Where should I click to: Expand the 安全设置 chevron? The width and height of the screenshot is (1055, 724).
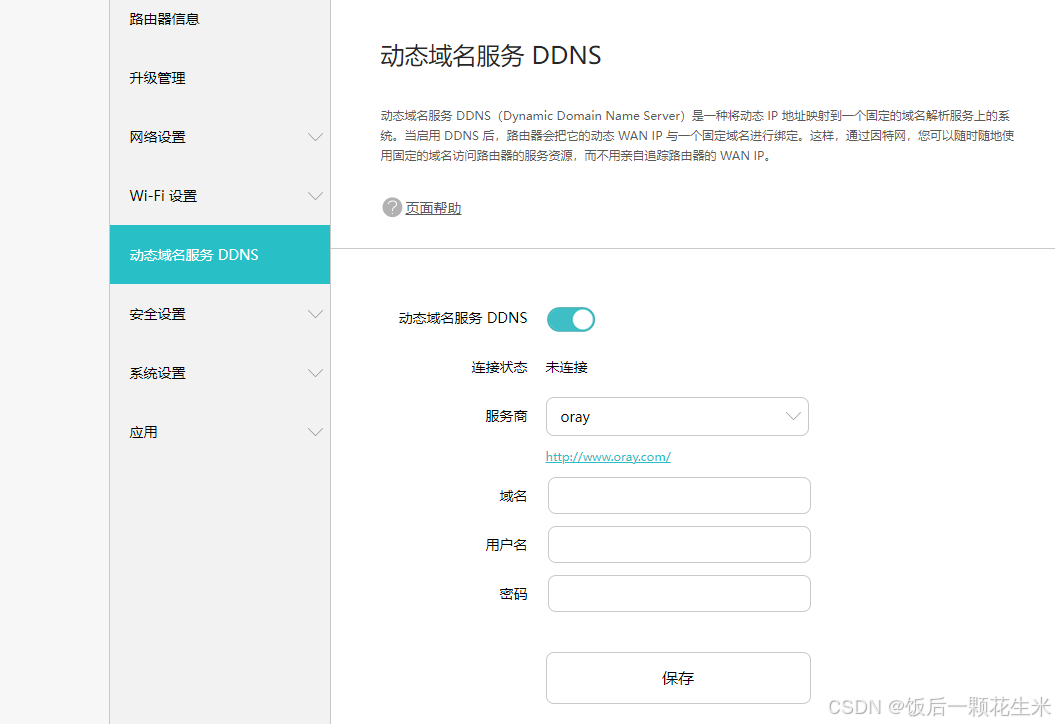coord(315,314)
